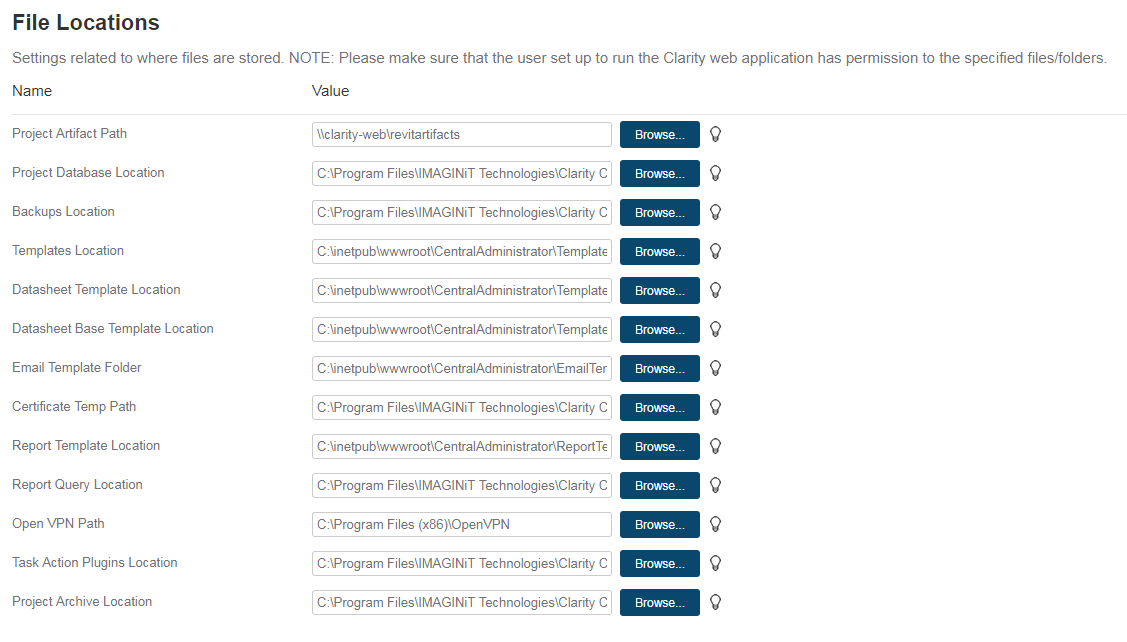Browse for the Report Template Location
Screen dimensions: 1127x642
pyautogui.click(x=659, y=447)
